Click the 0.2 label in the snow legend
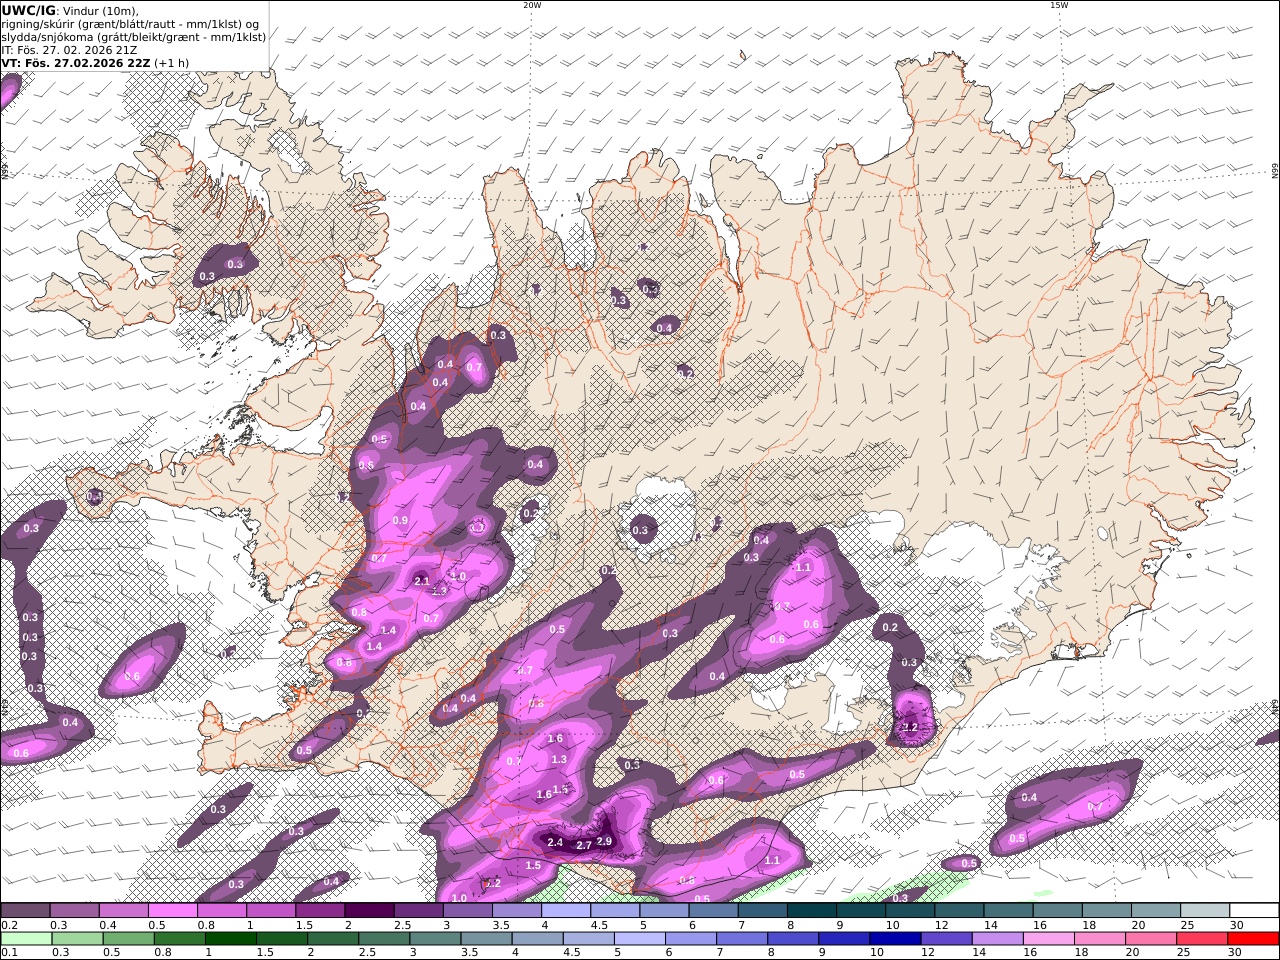 click(8, 925)
